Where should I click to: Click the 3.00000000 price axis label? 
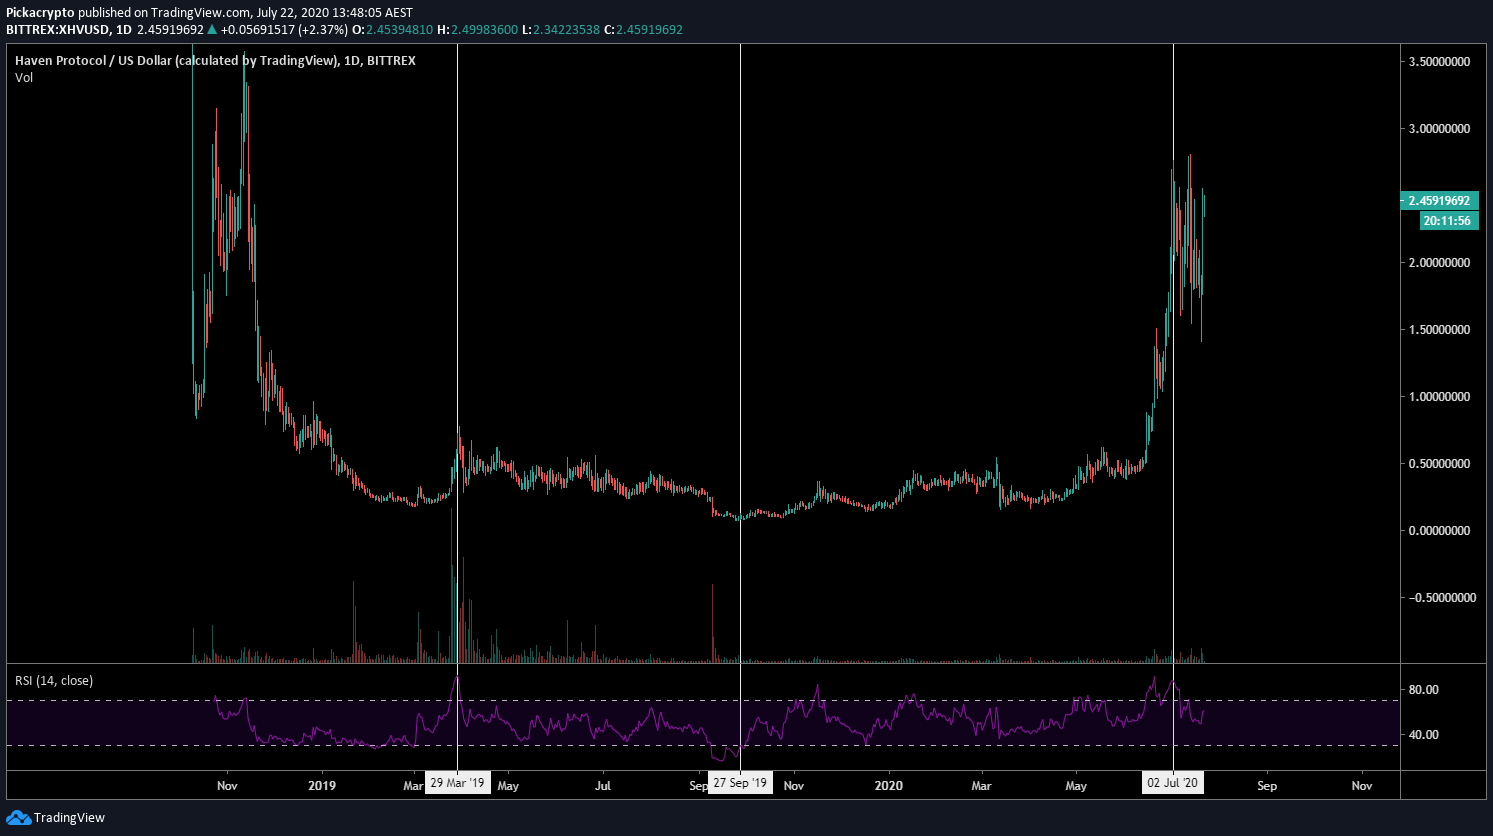(1439, 129)
